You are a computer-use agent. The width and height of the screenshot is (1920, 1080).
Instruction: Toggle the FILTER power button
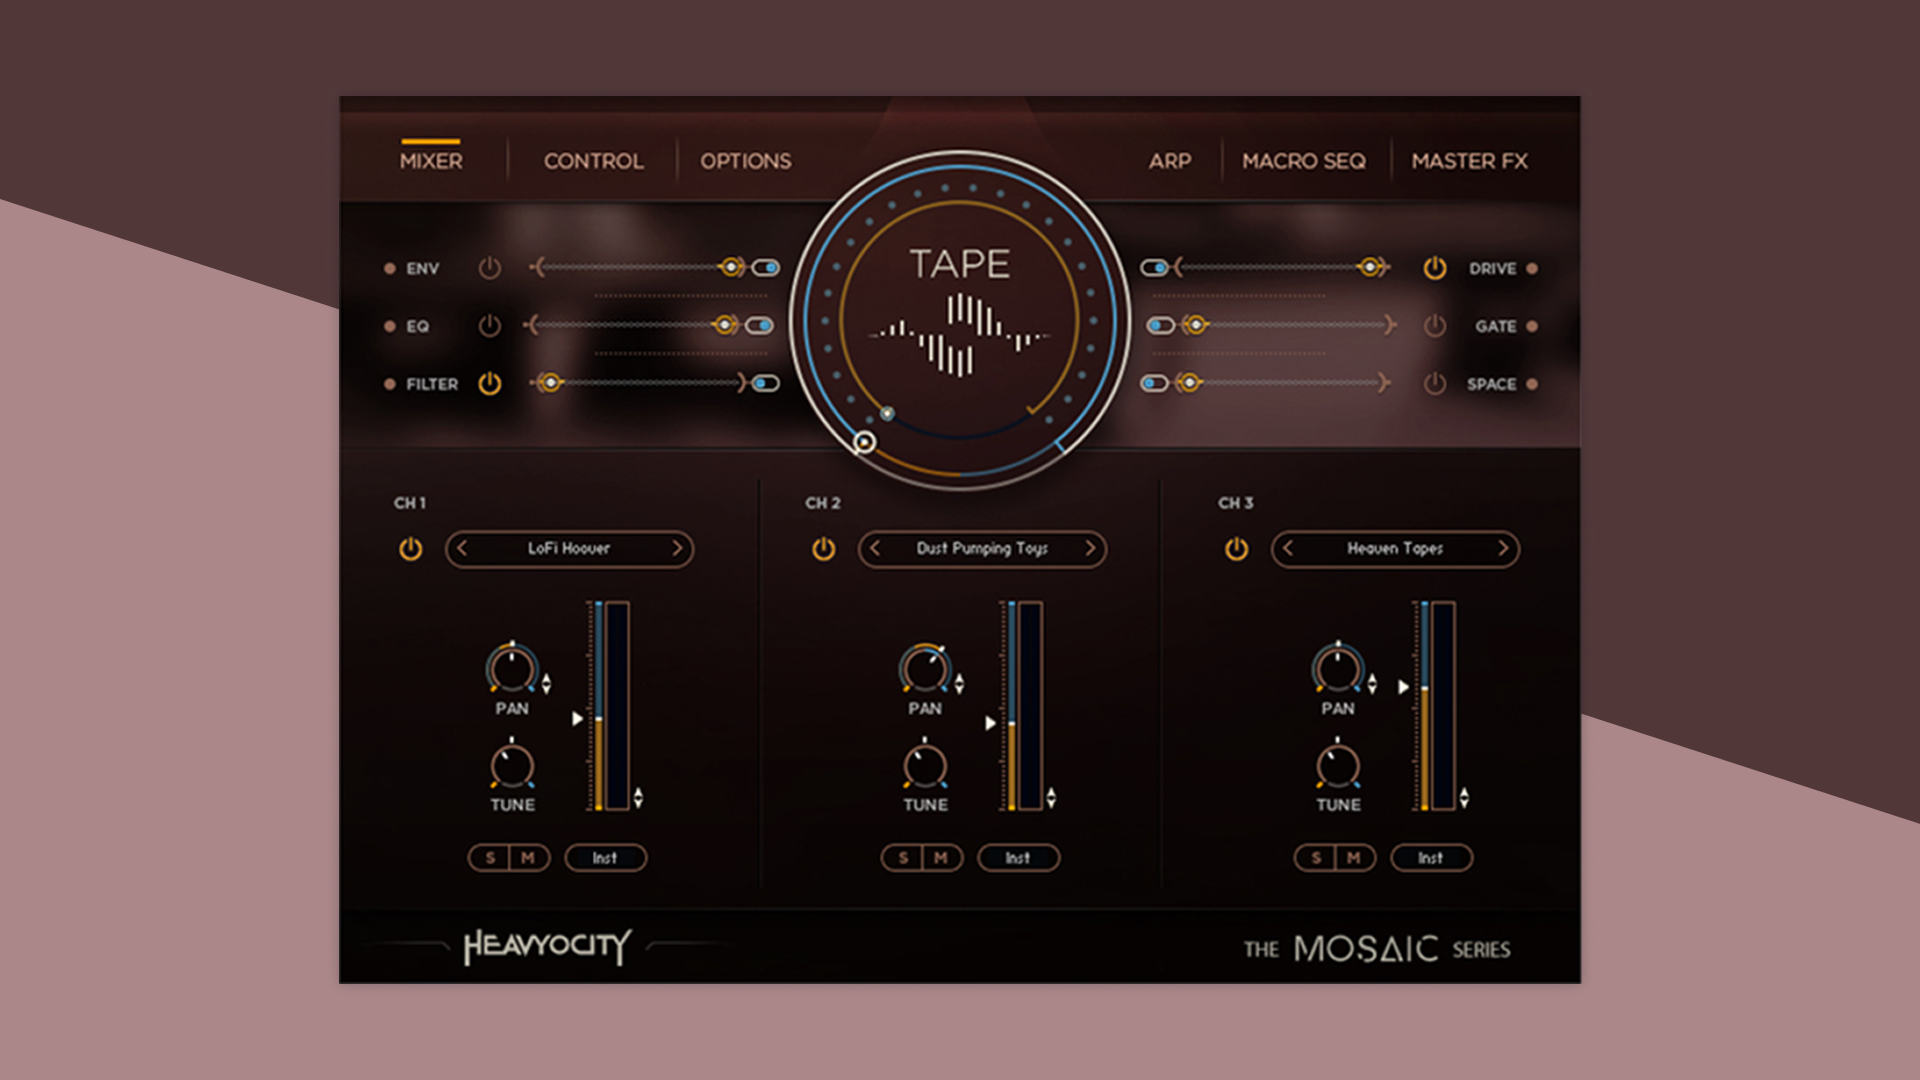click(490, 384)
